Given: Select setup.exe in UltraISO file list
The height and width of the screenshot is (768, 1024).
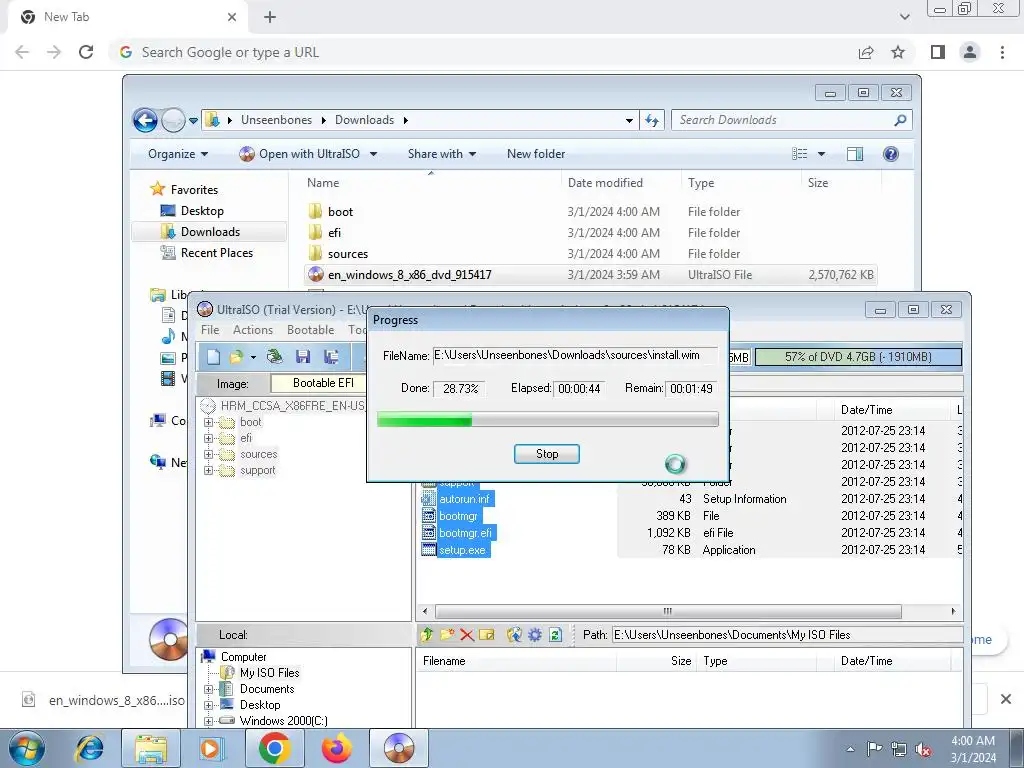Looking at the screenshot, I should pos(462,550).
